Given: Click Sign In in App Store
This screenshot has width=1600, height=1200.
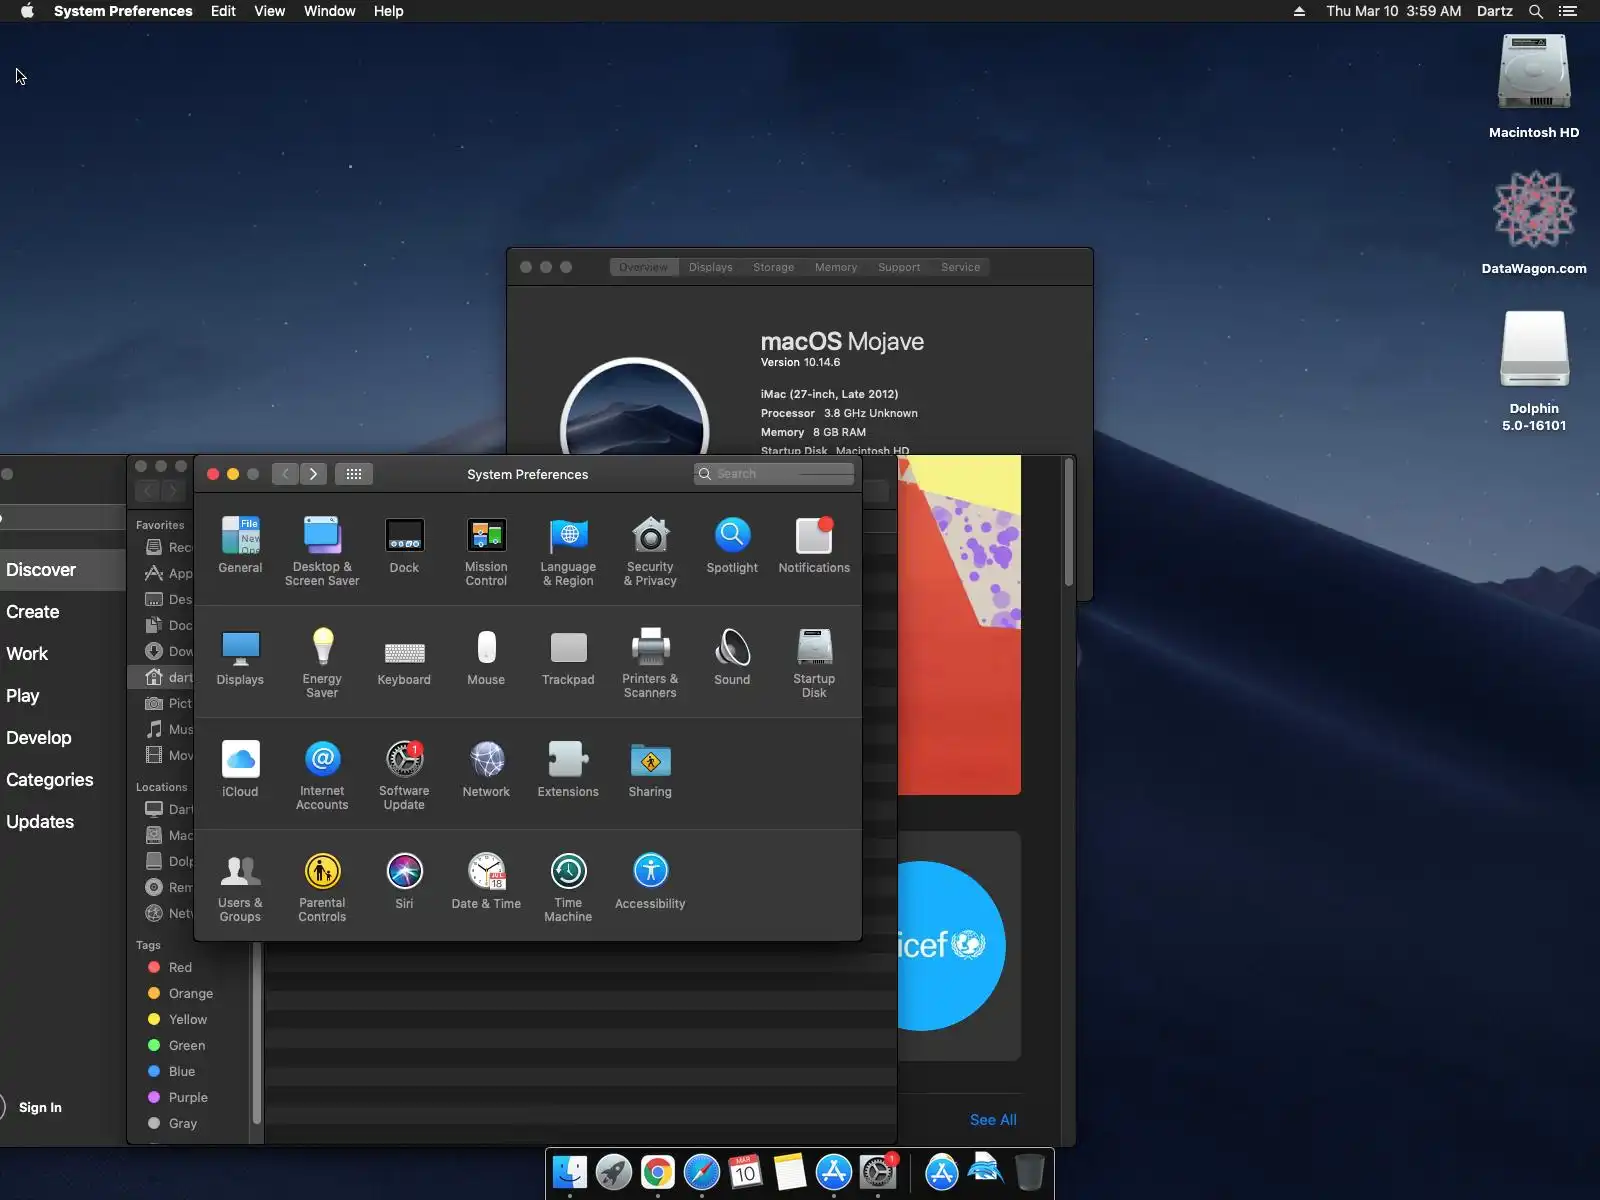Looking at the screenshot, I should [40, 1107].
